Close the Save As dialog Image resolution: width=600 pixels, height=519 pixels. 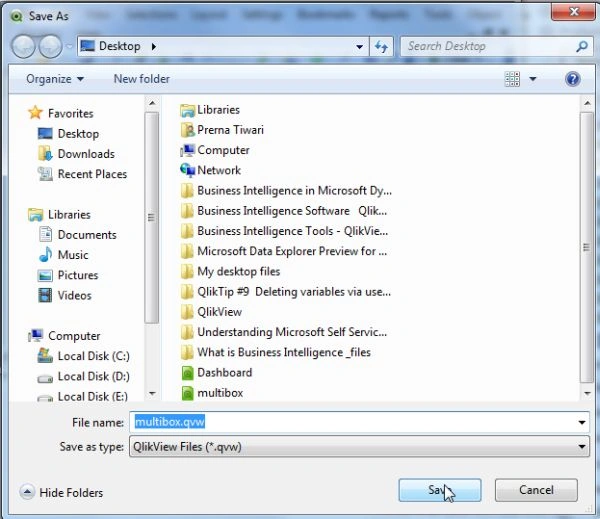point(573,11)
